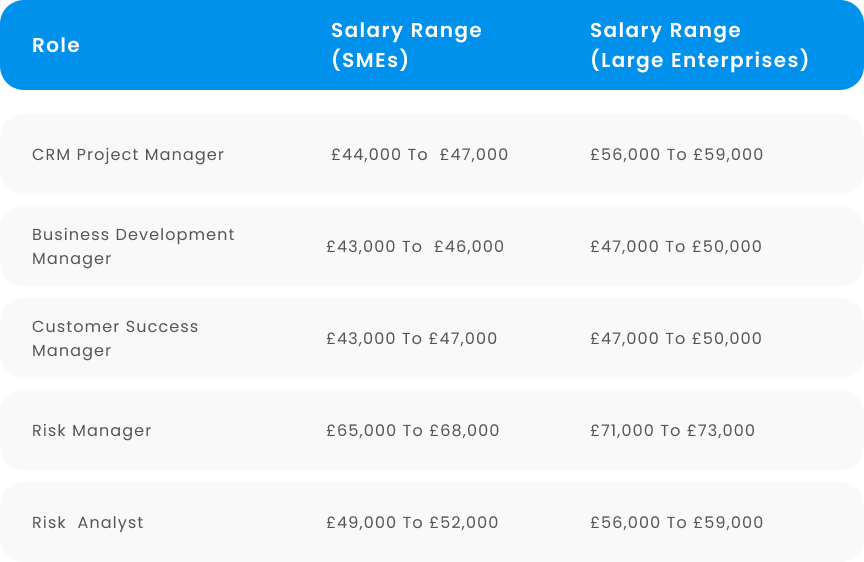Select the Risk Manager role
The height and width of the screenshot is (562, 864).
[x=91, y=430]
